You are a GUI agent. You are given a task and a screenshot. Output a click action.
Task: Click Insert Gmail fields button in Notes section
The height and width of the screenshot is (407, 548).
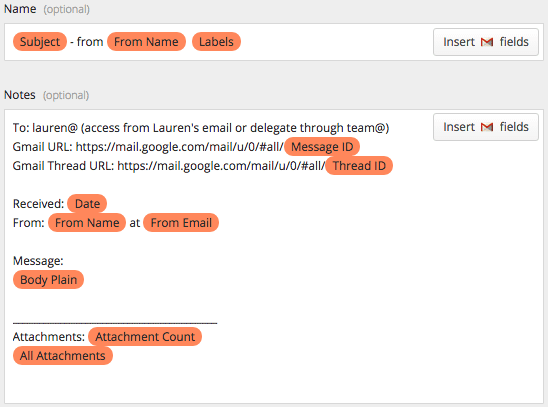tap(485, 127)
